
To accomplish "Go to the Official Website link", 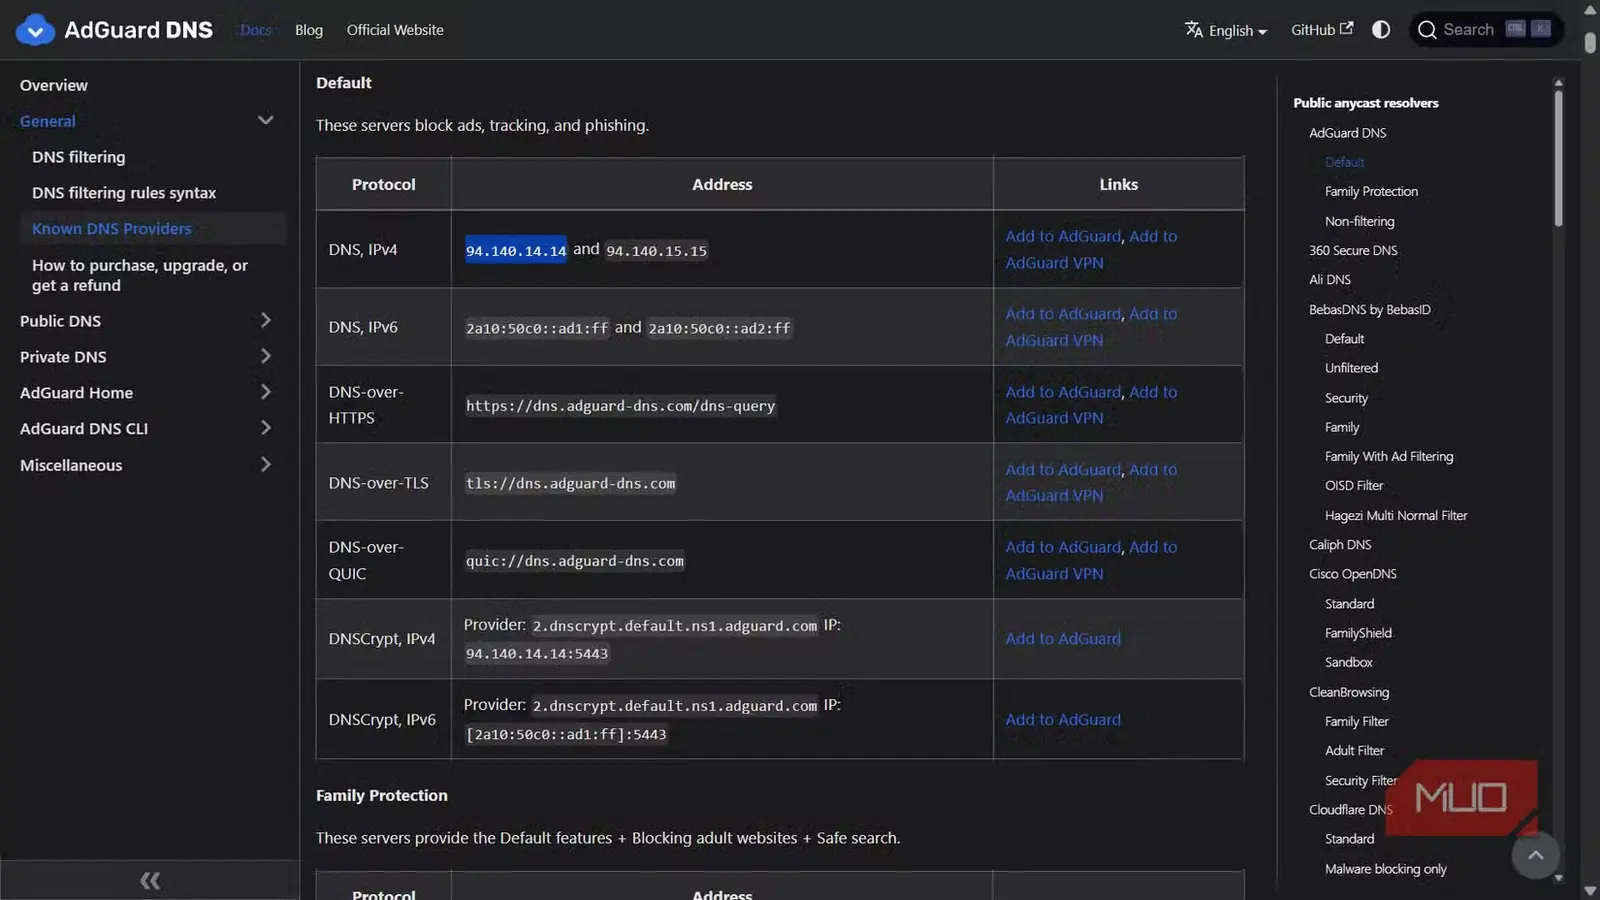I will (x=395, y=30).
